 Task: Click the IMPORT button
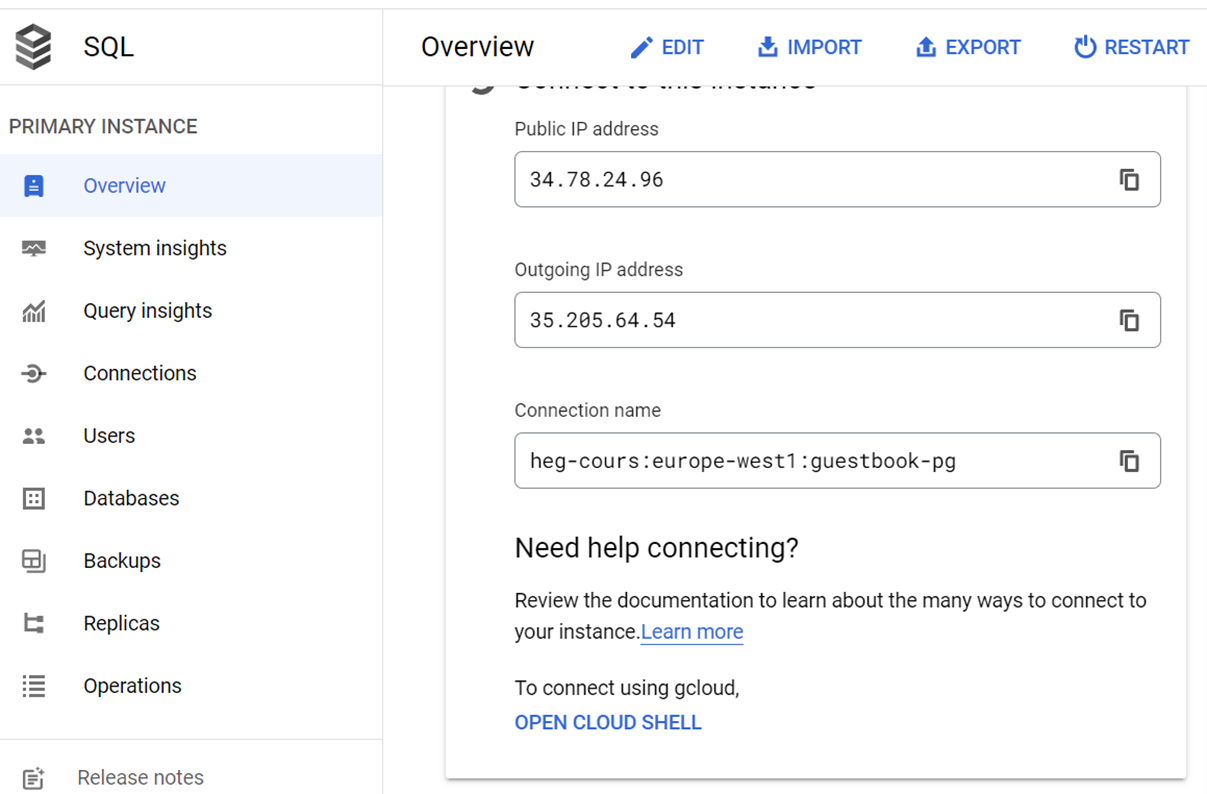809,47
